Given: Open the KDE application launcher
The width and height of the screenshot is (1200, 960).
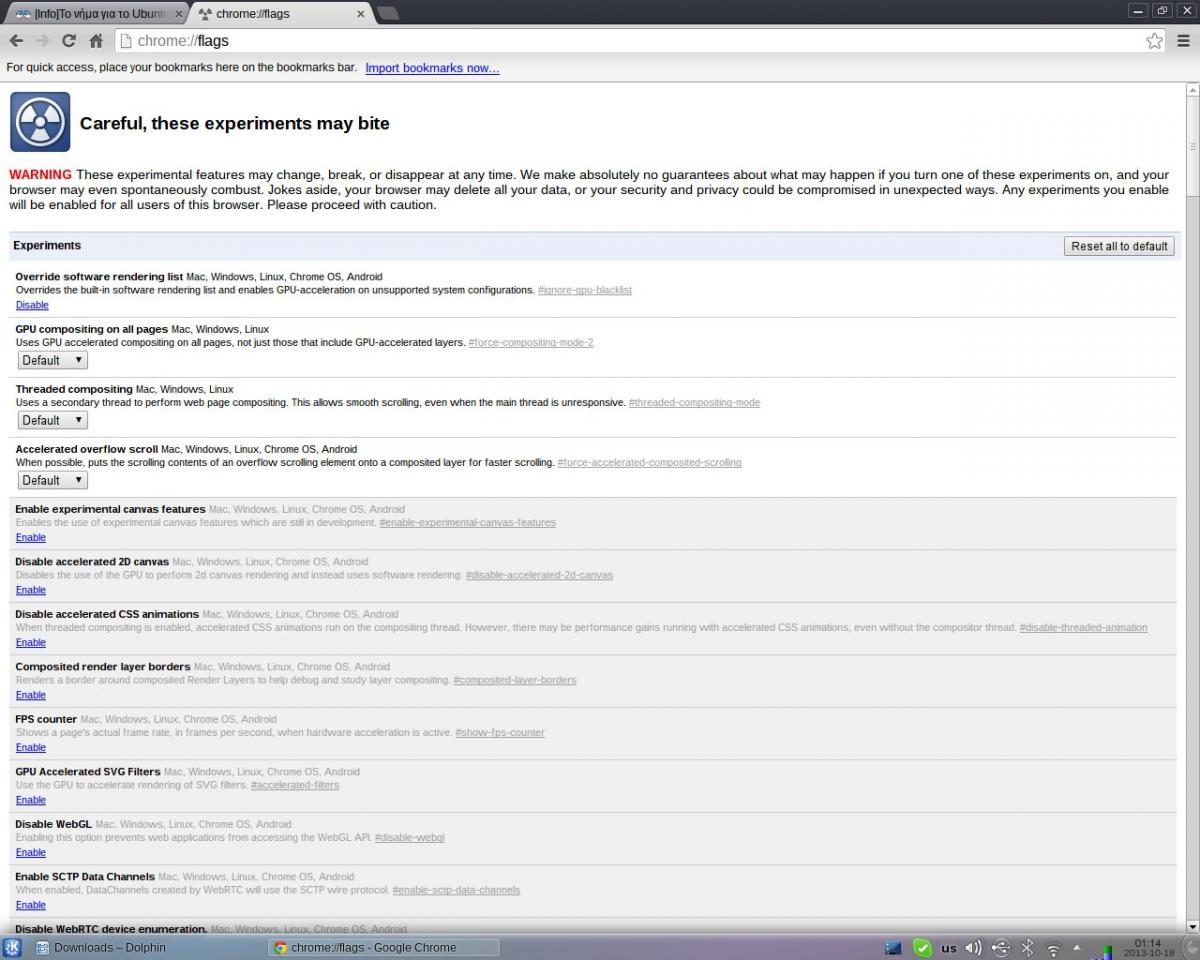Looking at the screenshot, I should tap(13, 947).
